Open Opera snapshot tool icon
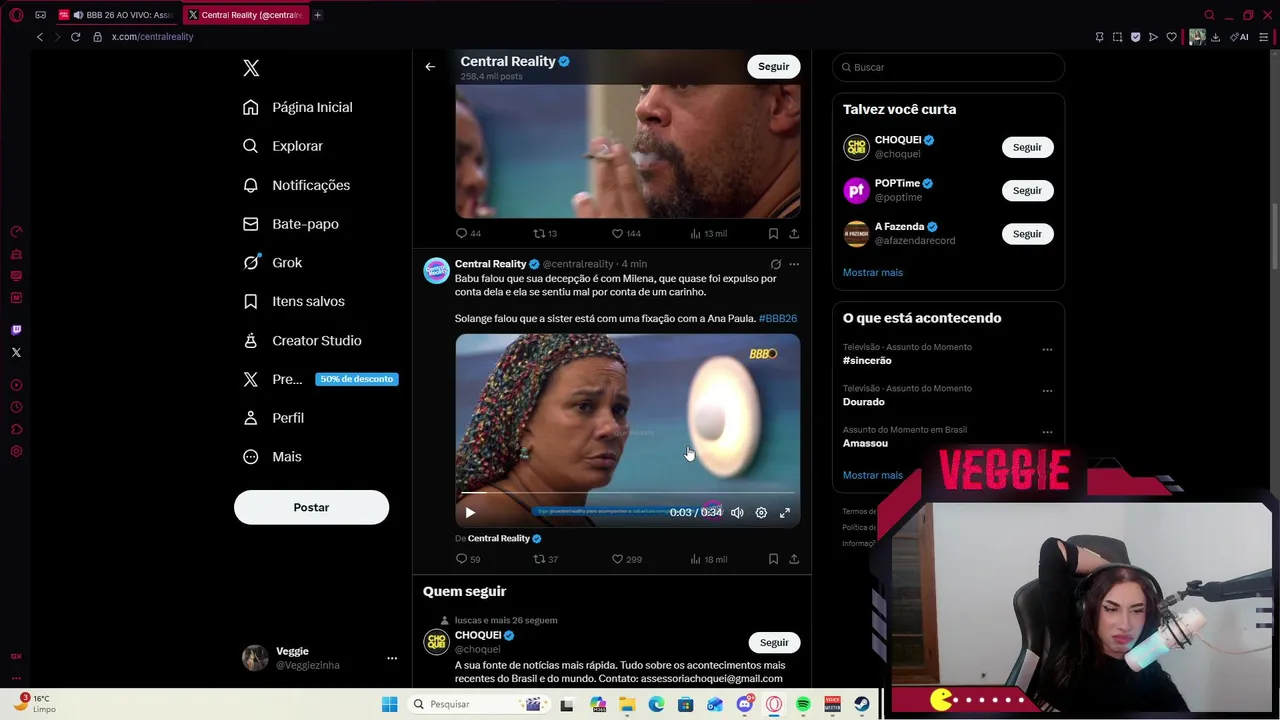Image resolution: width=1280 pixels, height=720 pixels. coord(1117,37)
